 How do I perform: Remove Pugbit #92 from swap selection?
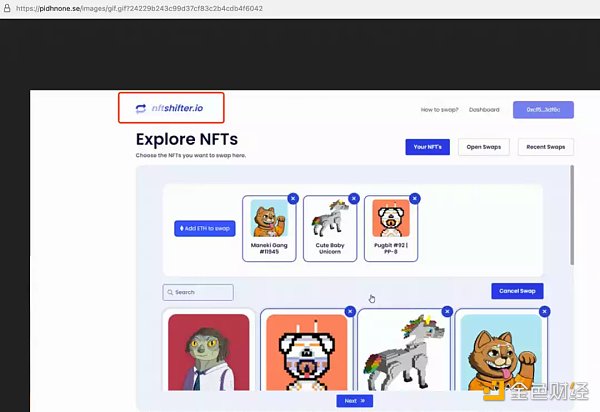pos(415,198)
